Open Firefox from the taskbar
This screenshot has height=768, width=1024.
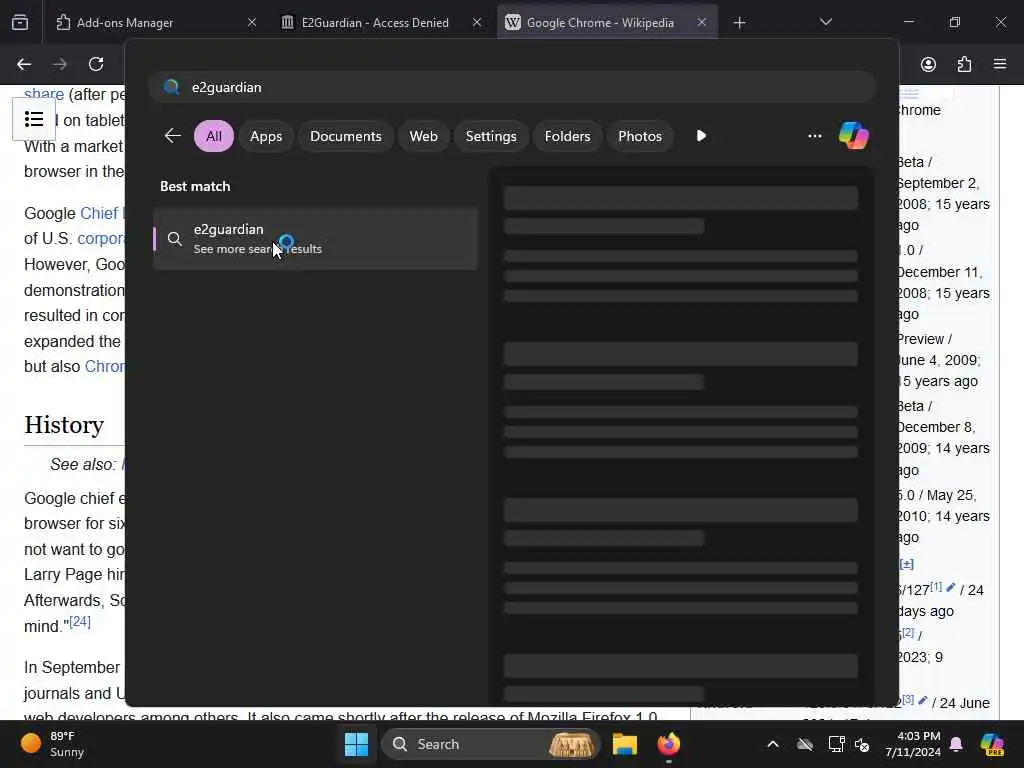(x=668, y=744)
